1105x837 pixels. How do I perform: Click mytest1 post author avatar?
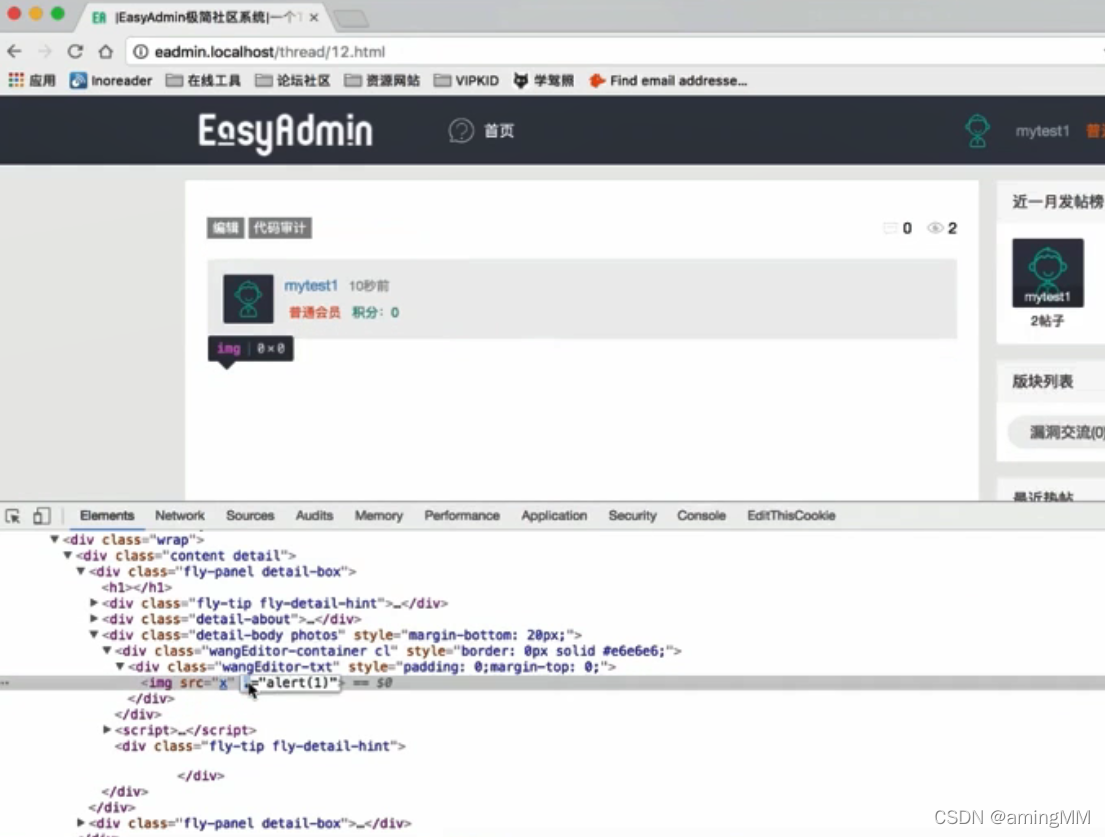248,299
